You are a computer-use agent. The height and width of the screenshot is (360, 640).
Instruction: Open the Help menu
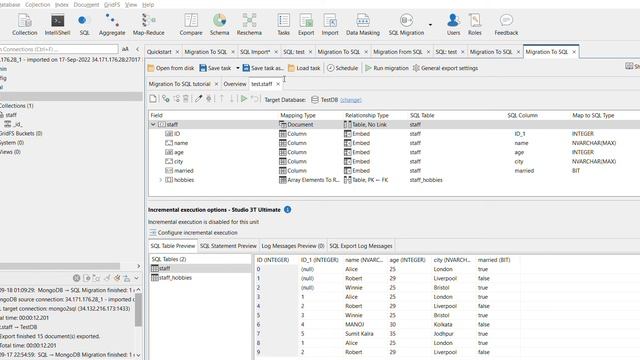coord(148,4)
